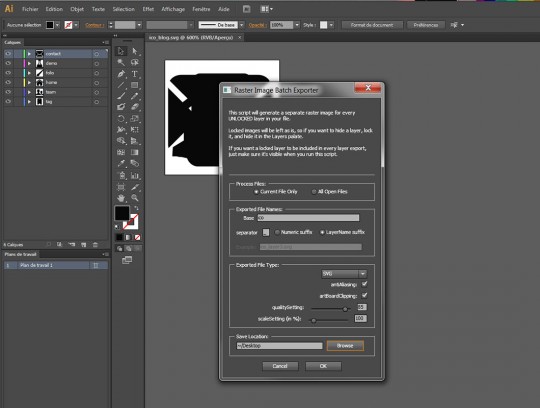Select the Magic Wand tool
This screenshot has height=408, width=540.
pyautogui.click(x=121, y=62)
